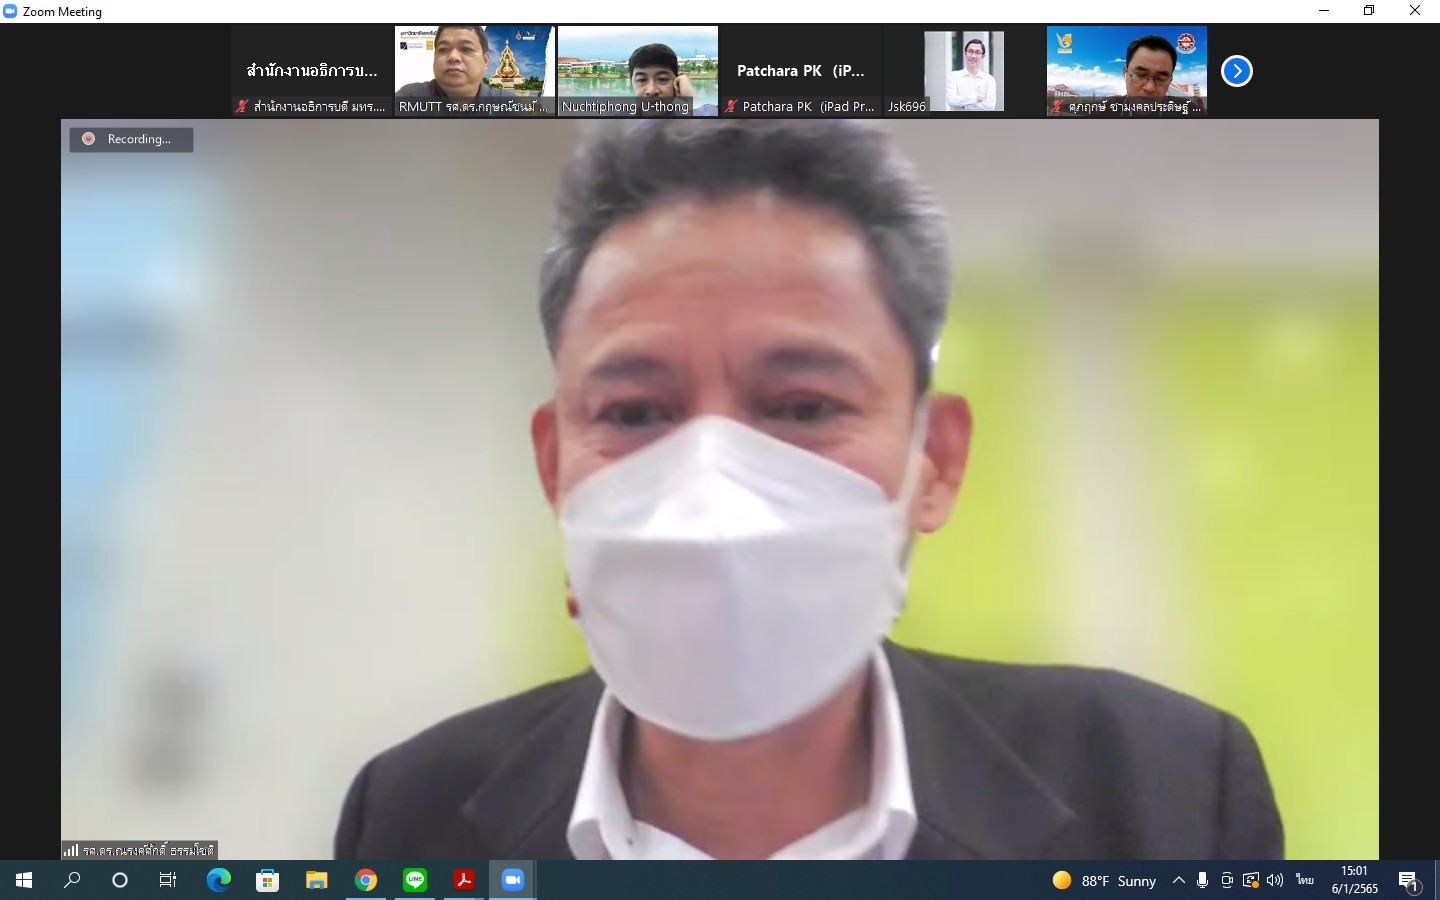Screen dimensions: 1440x900
Task: Open the volume control in system tray
Action: [x=1275, y=880]
